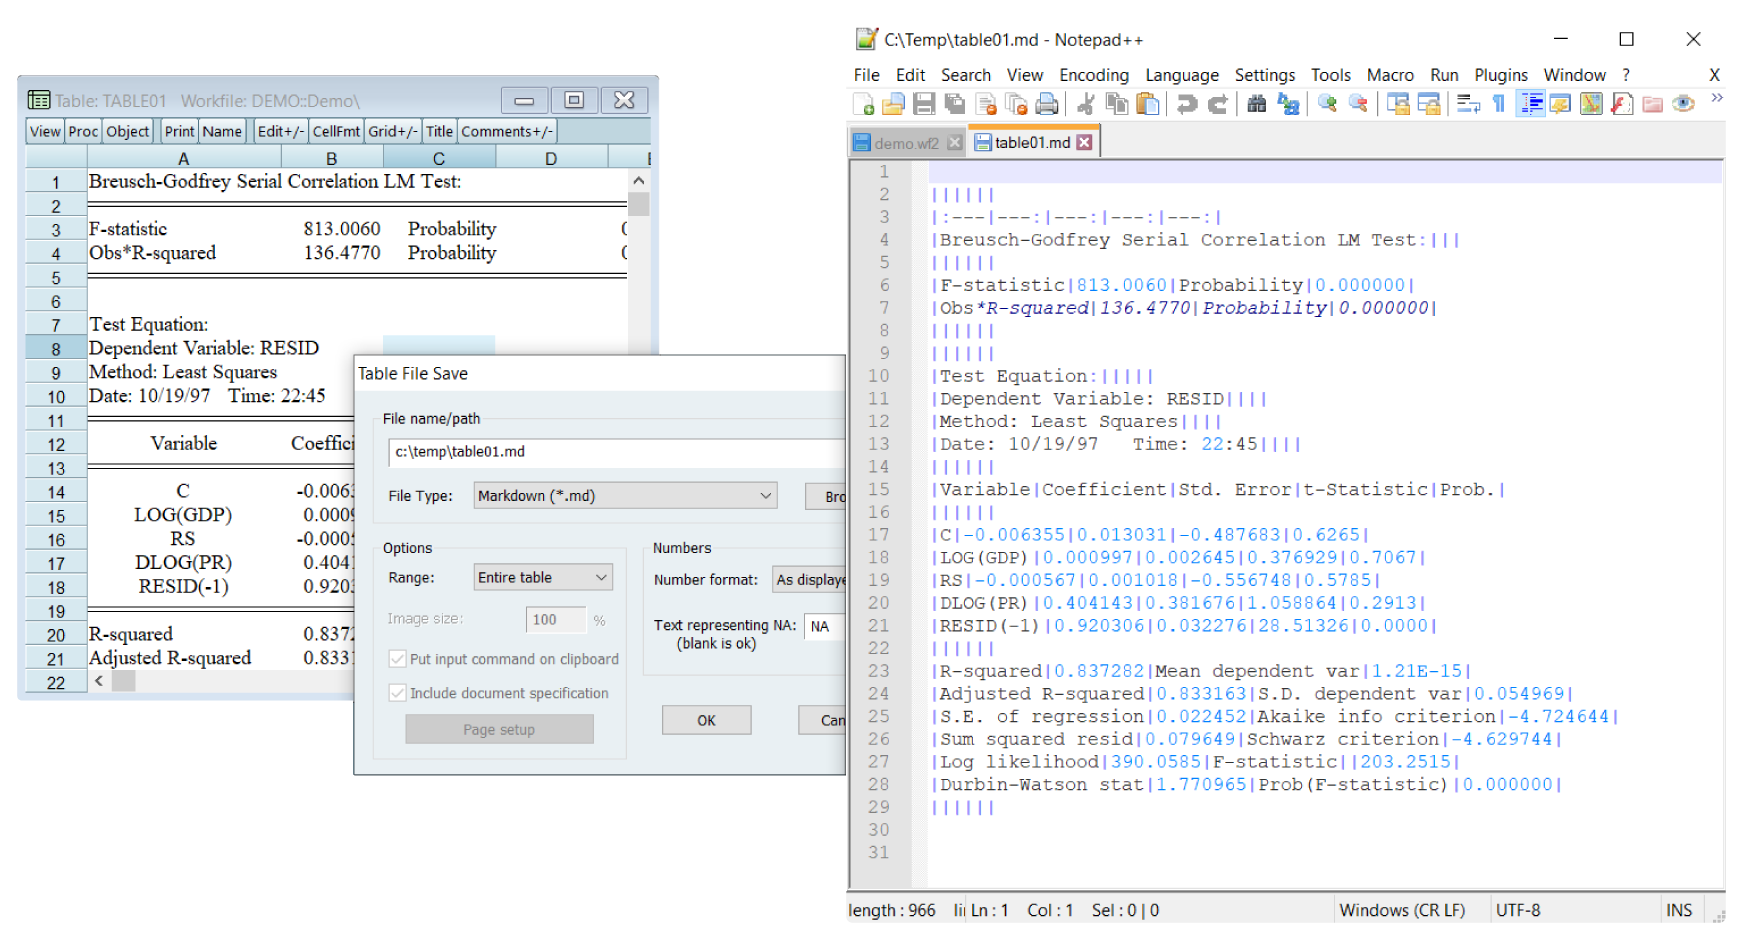Click the Title button in table toolbar
The image size is (1743, 942).
point(439,131)
